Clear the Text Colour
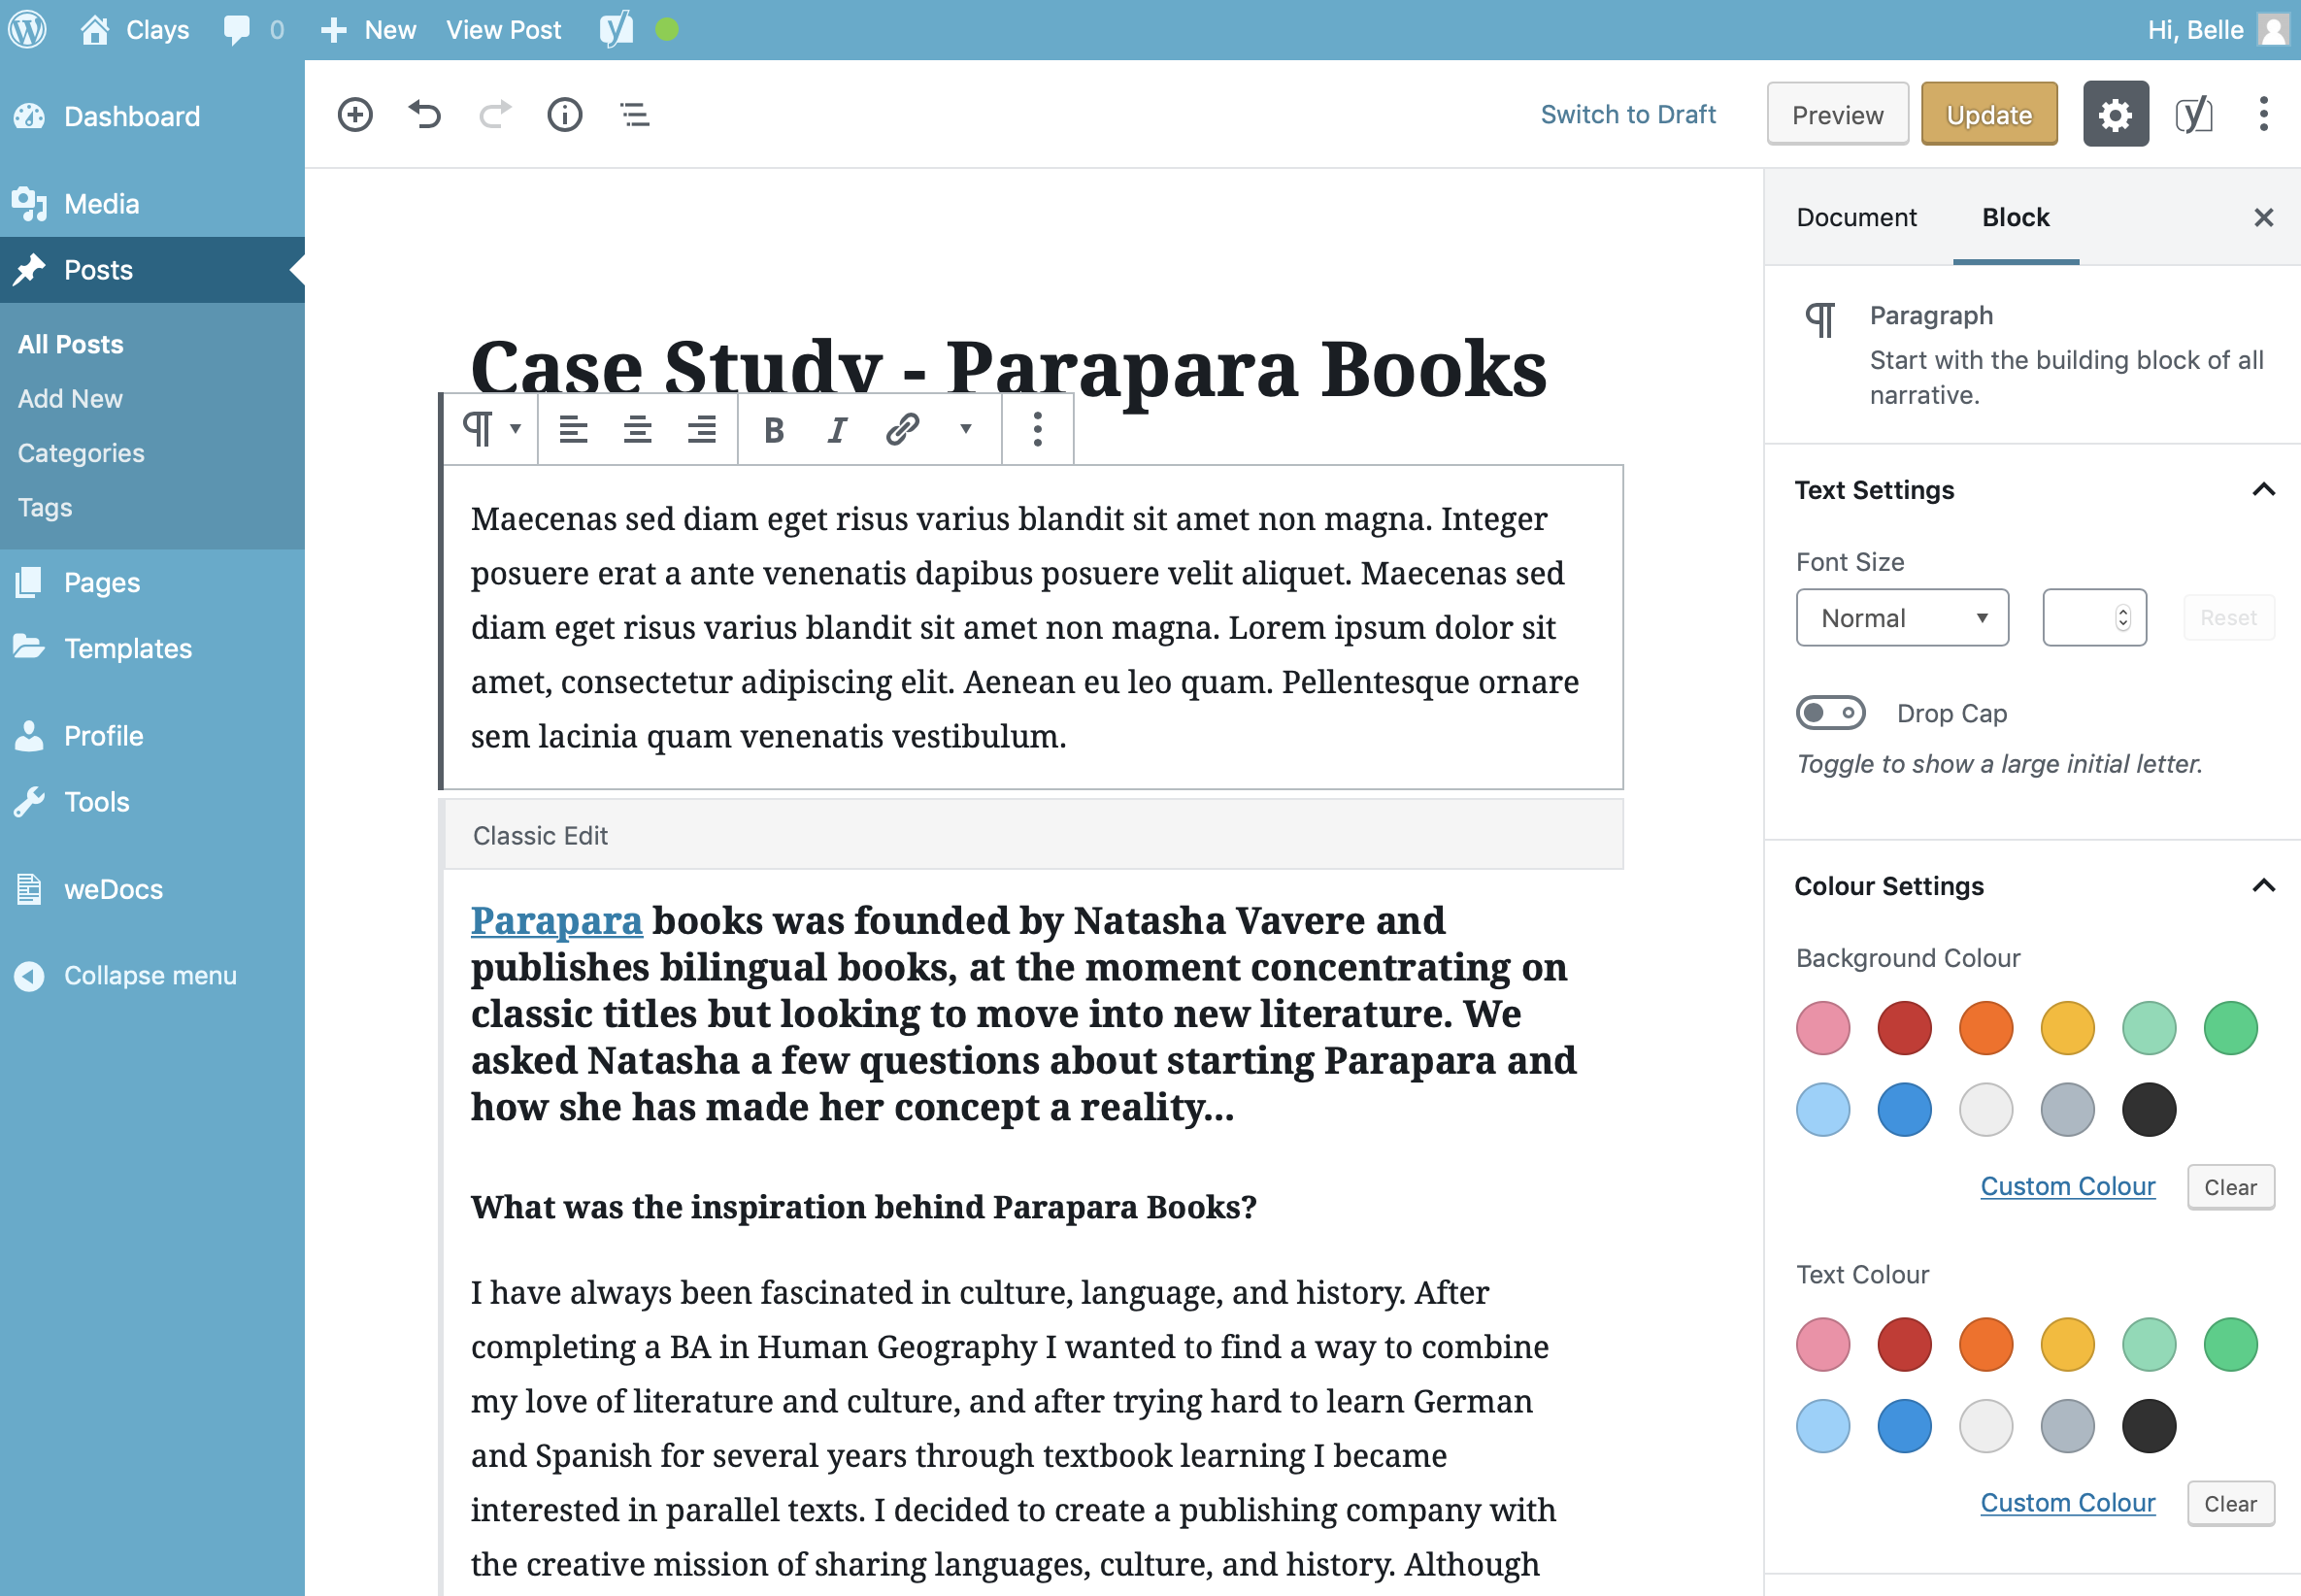This screenshot has height=1596, width=2301. pos(2230,1503)
